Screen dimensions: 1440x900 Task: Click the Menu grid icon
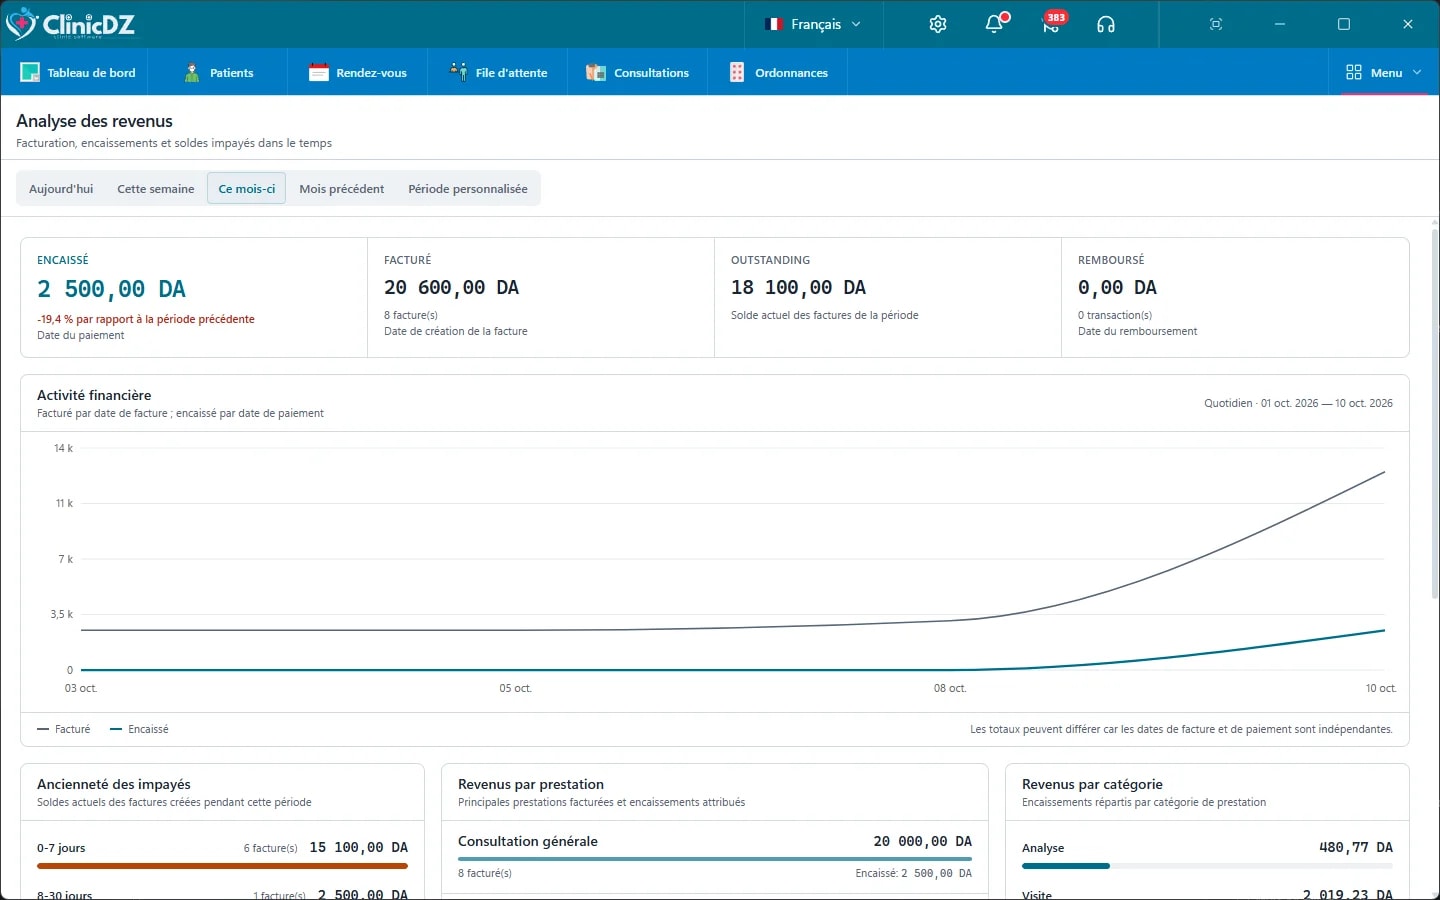point(1354,72)
